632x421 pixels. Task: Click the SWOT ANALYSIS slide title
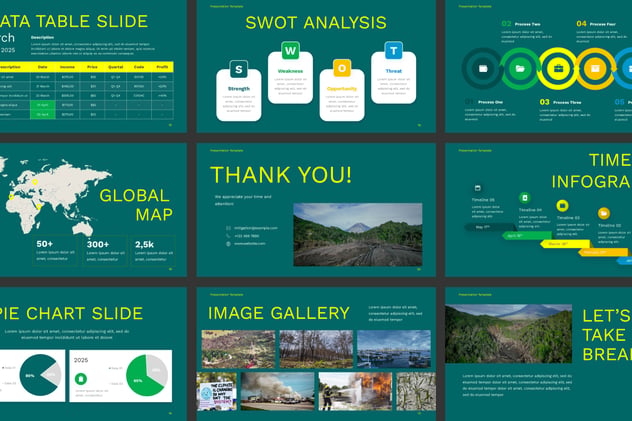click(x=316, y=23)
